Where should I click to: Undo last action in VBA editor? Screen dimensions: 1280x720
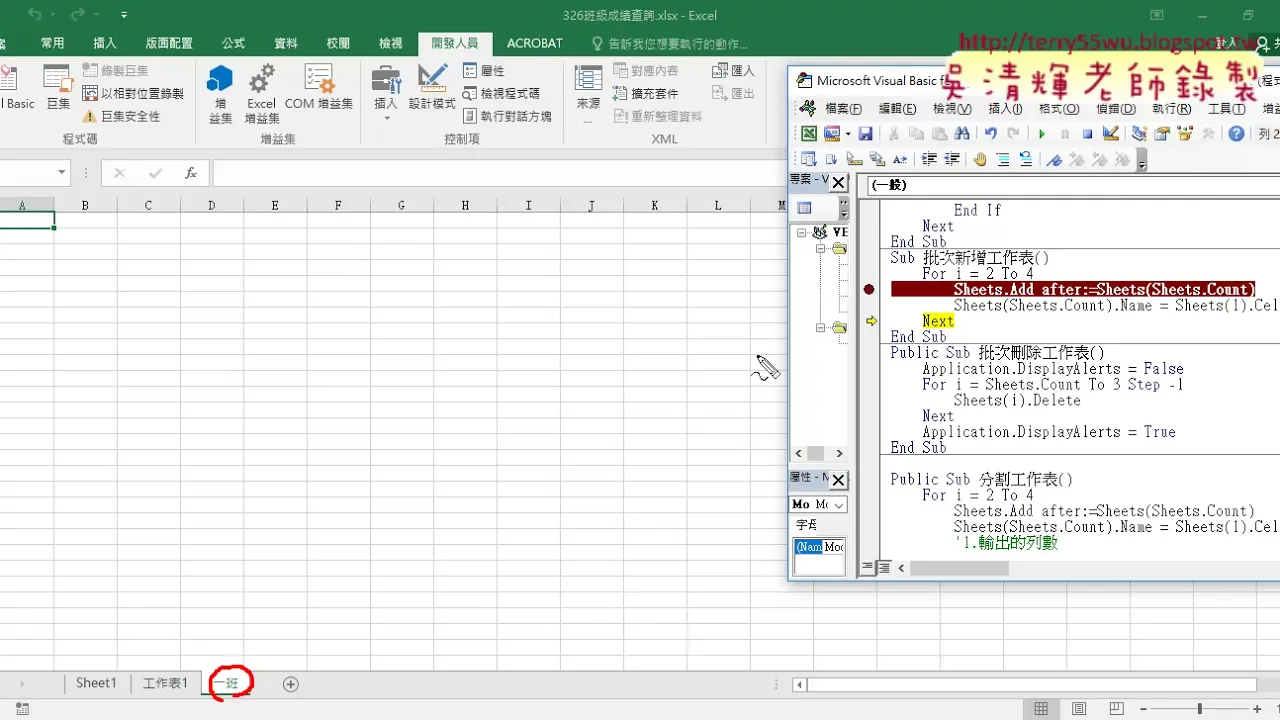(x=990, y=134)
